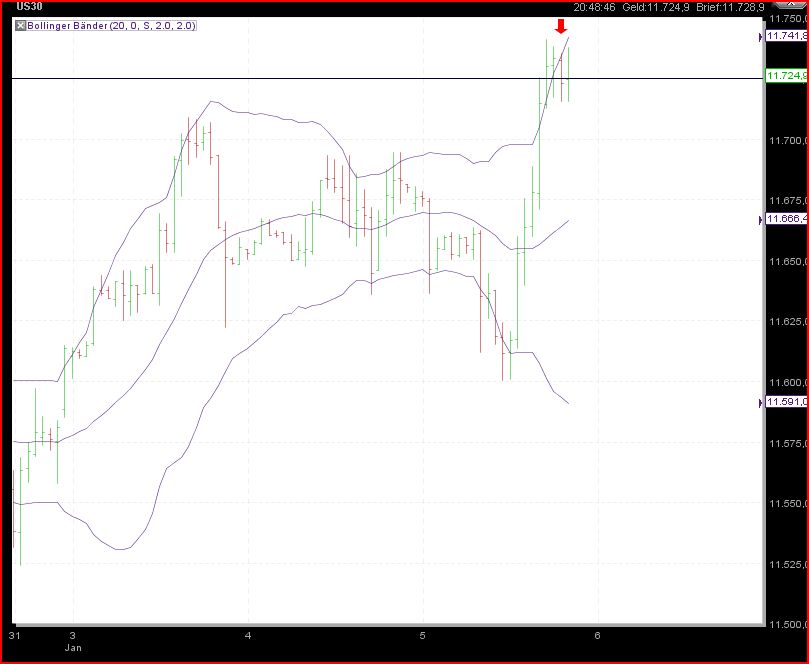This screenshot has width=809, height=664.
Task: Click the price arrow marker next to 11.591,0
Action: pos(762,403)
